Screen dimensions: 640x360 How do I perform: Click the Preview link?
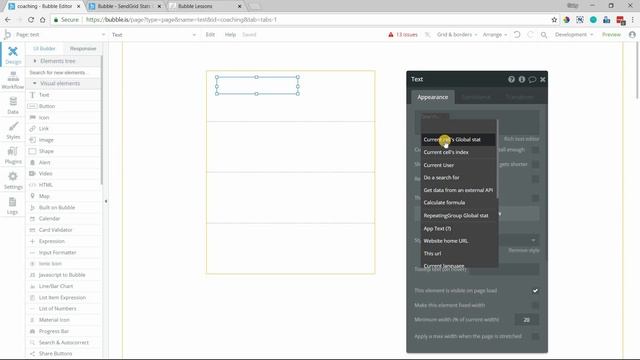point(611,35)
